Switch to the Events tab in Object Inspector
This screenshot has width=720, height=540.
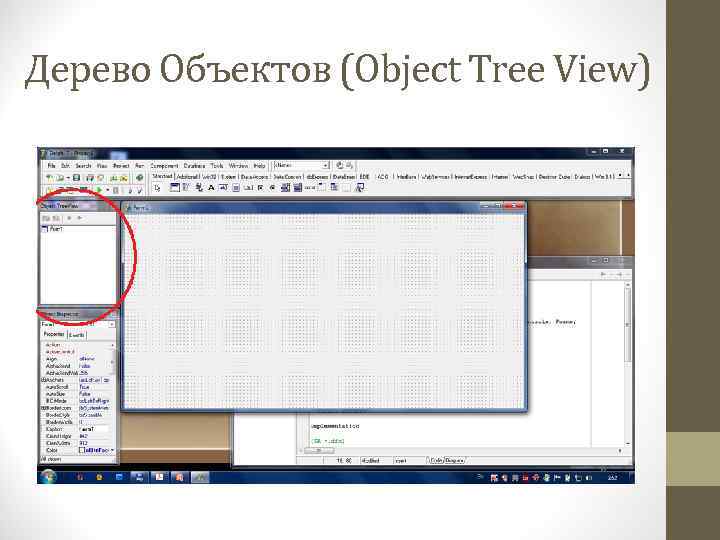(77, 335)
